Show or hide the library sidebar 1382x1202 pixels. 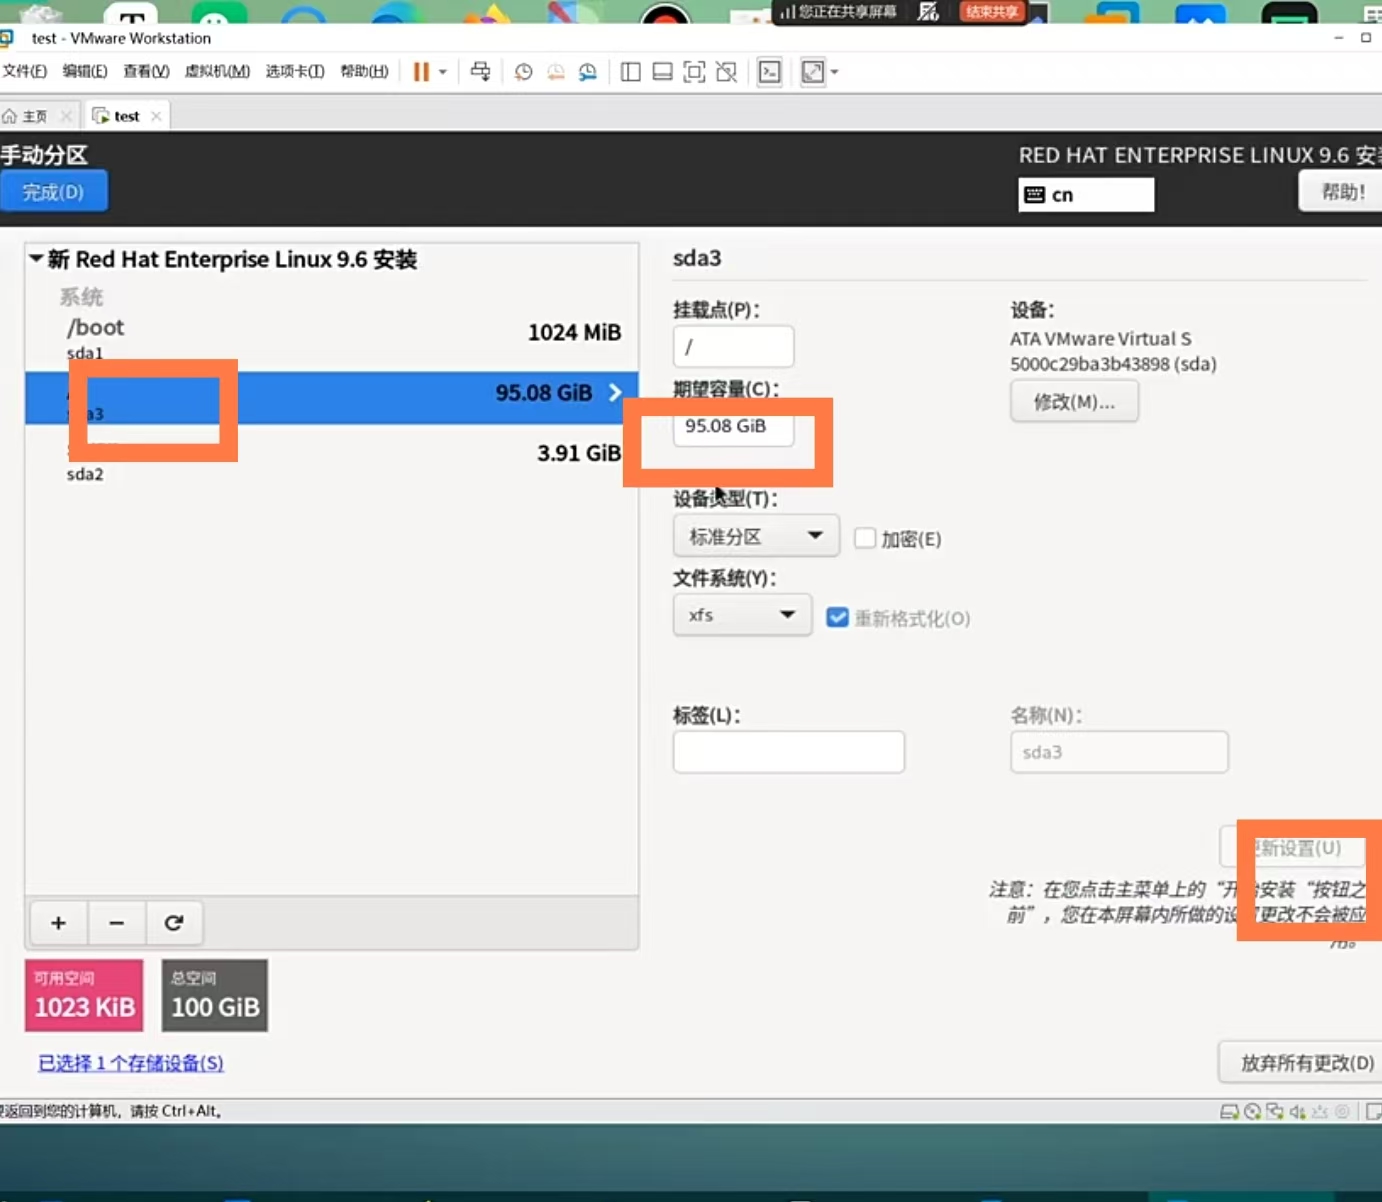tap(630, 72)
